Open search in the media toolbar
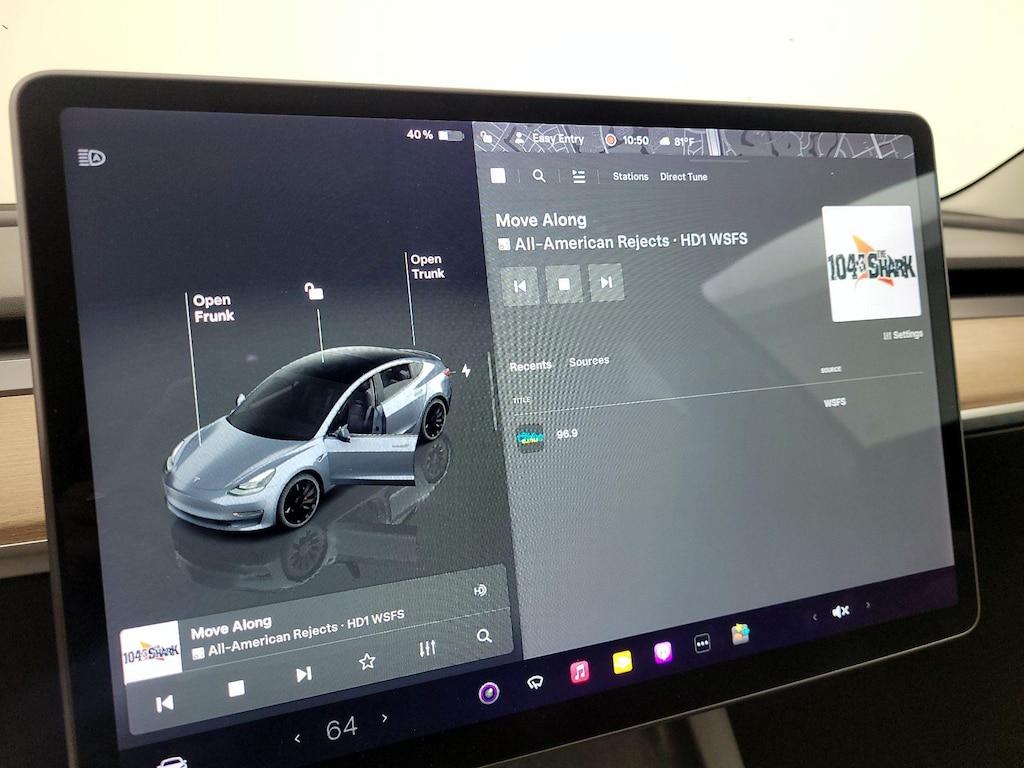 [539, 176]
